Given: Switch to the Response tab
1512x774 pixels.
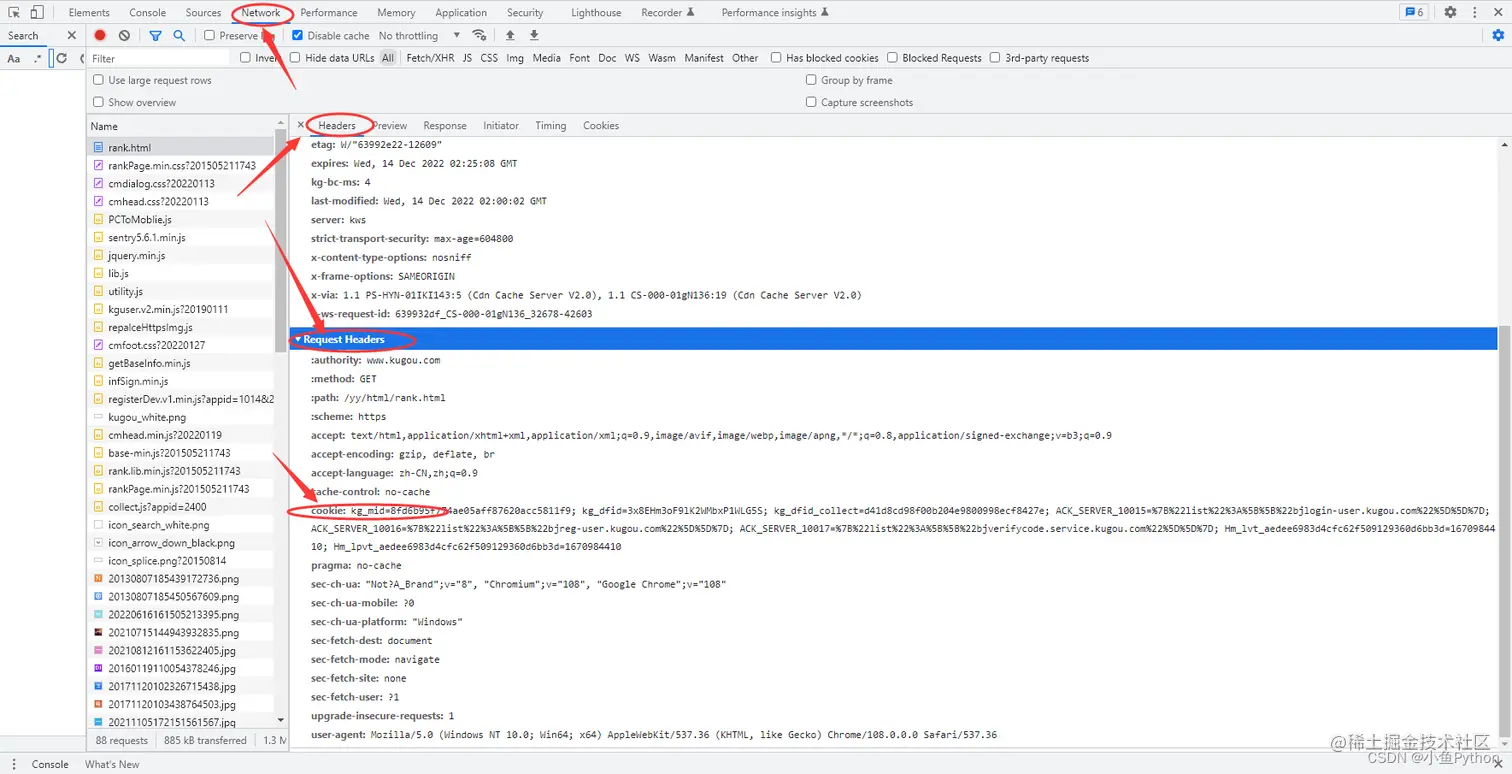Looking at the screenshot, I should (445, 125).
